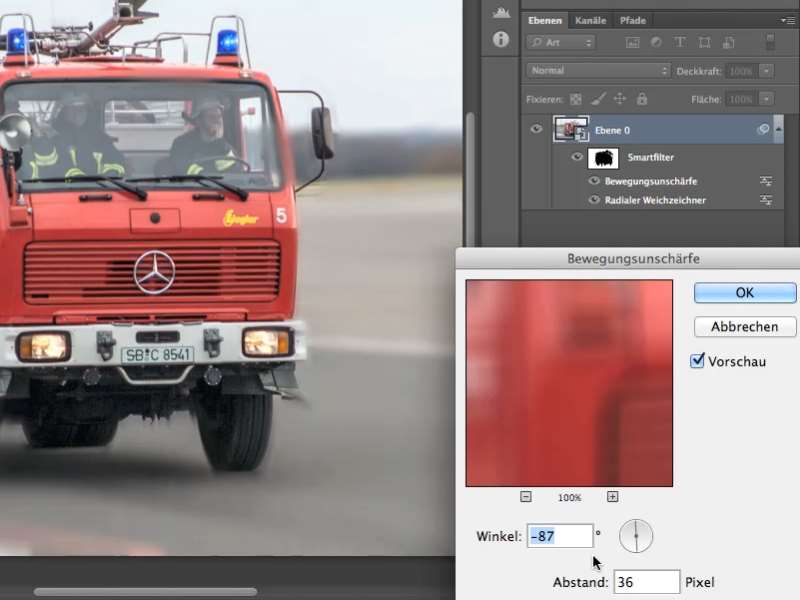
Task: Click the Abstand distance input field
Action: pyautogui.click(x=646, y=582)
